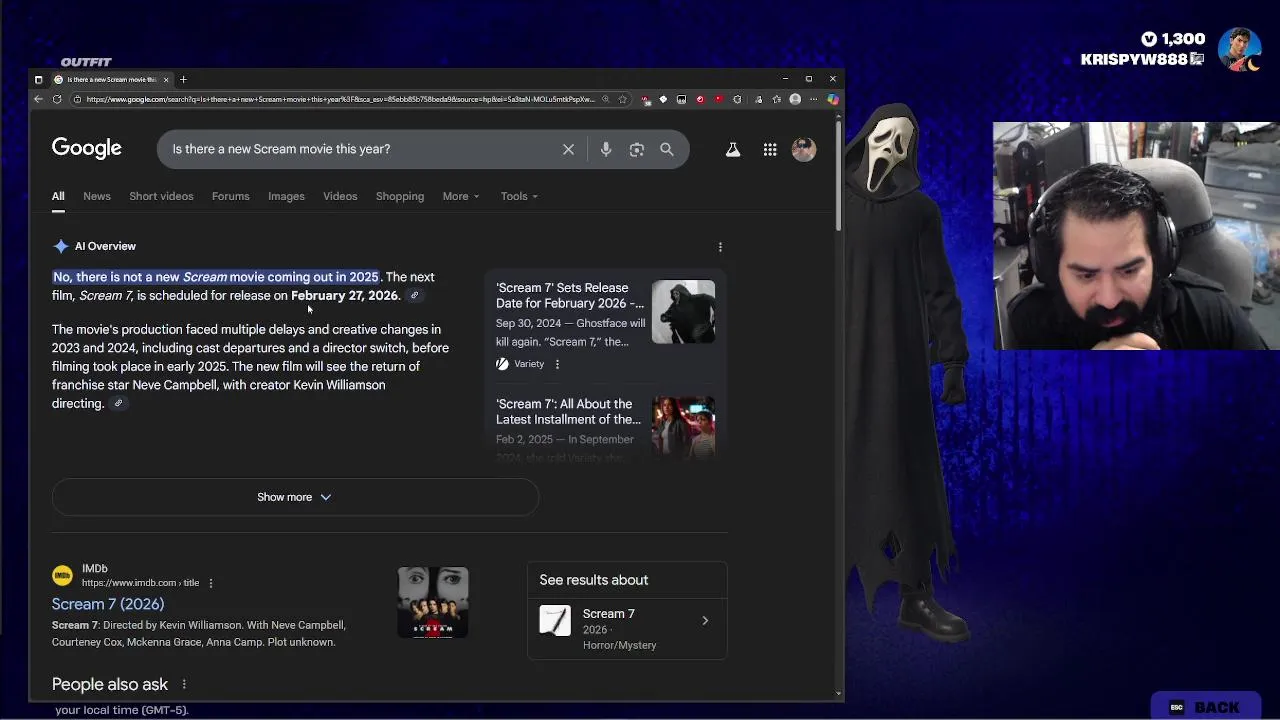Start voice search with the microphone
The width and height of the screenshot is (1280, 720).
606,149
